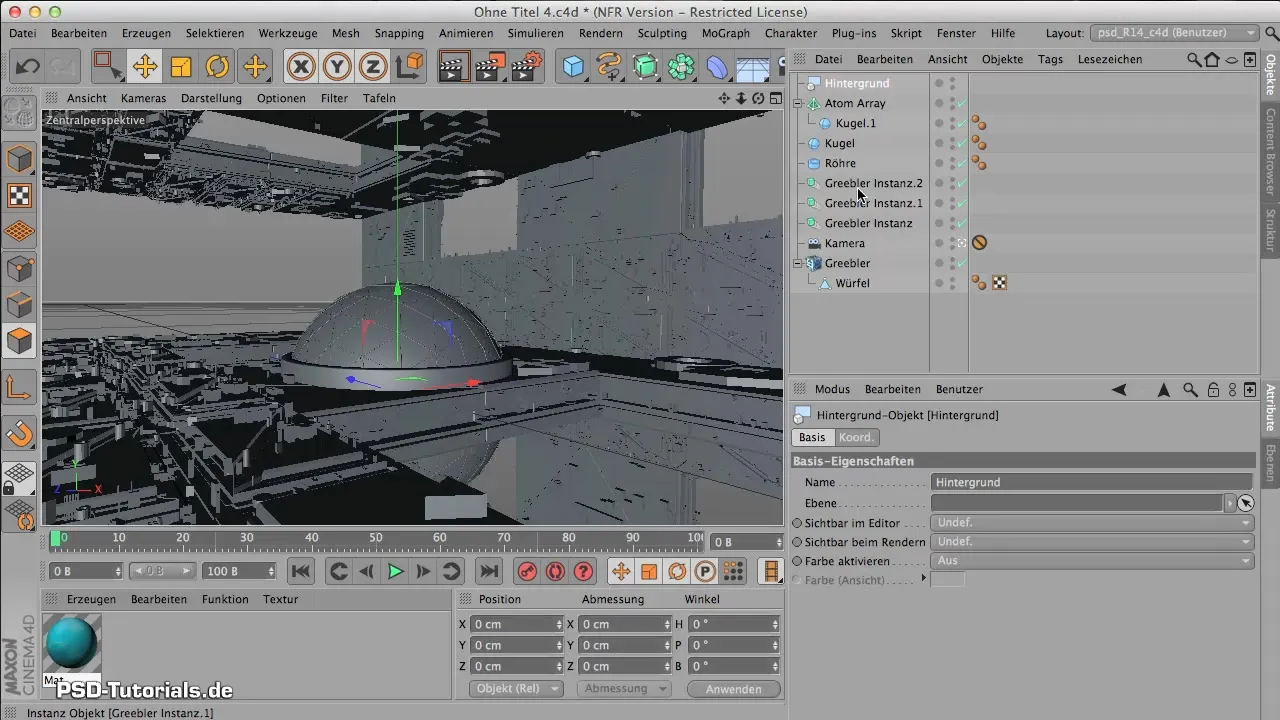Click the Autokeying record button

[555, 571]
